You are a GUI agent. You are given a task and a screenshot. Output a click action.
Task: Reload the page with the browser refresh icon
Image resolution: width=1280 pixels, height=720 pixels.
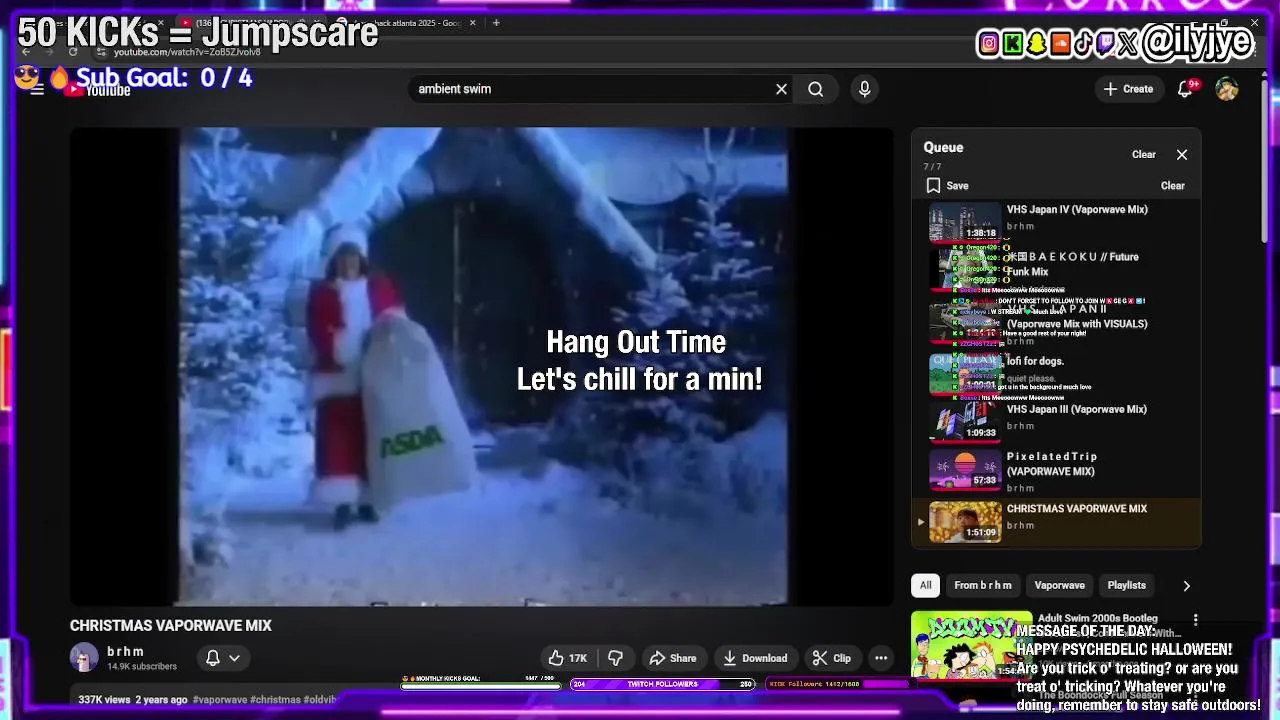pos(73,52)
